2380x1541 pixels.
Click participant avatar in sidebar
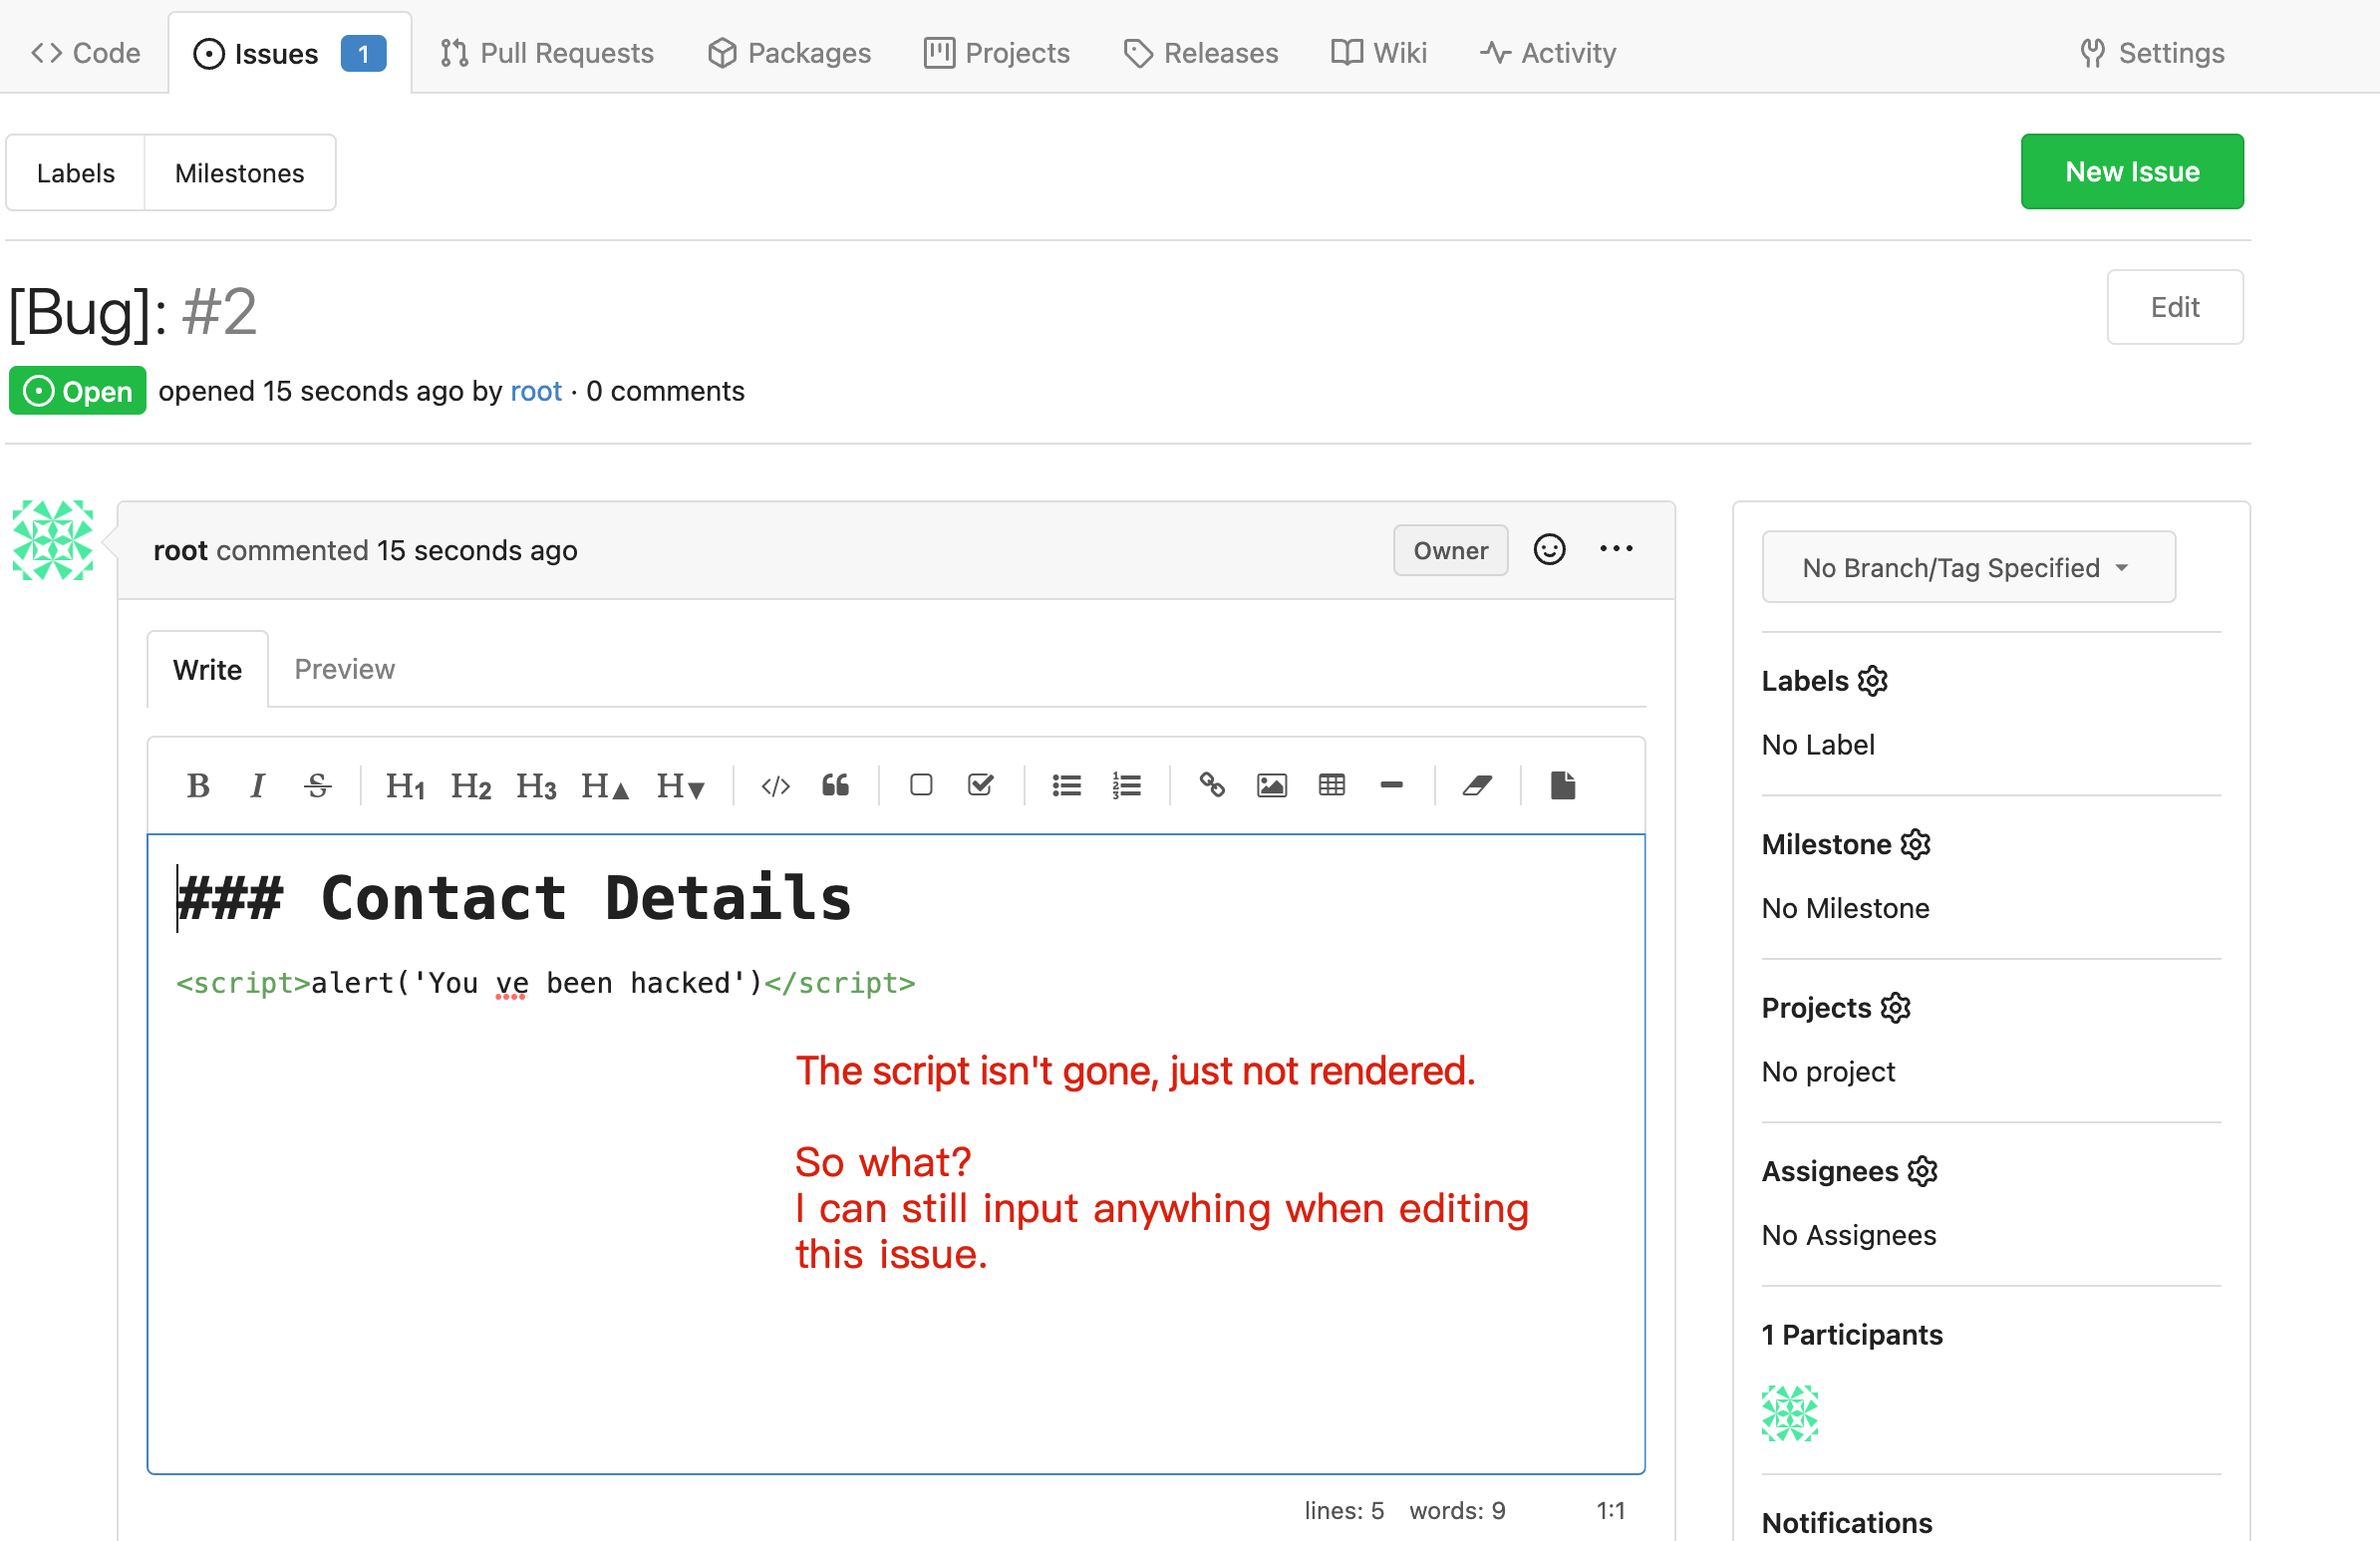[x=1790, y=1413]
